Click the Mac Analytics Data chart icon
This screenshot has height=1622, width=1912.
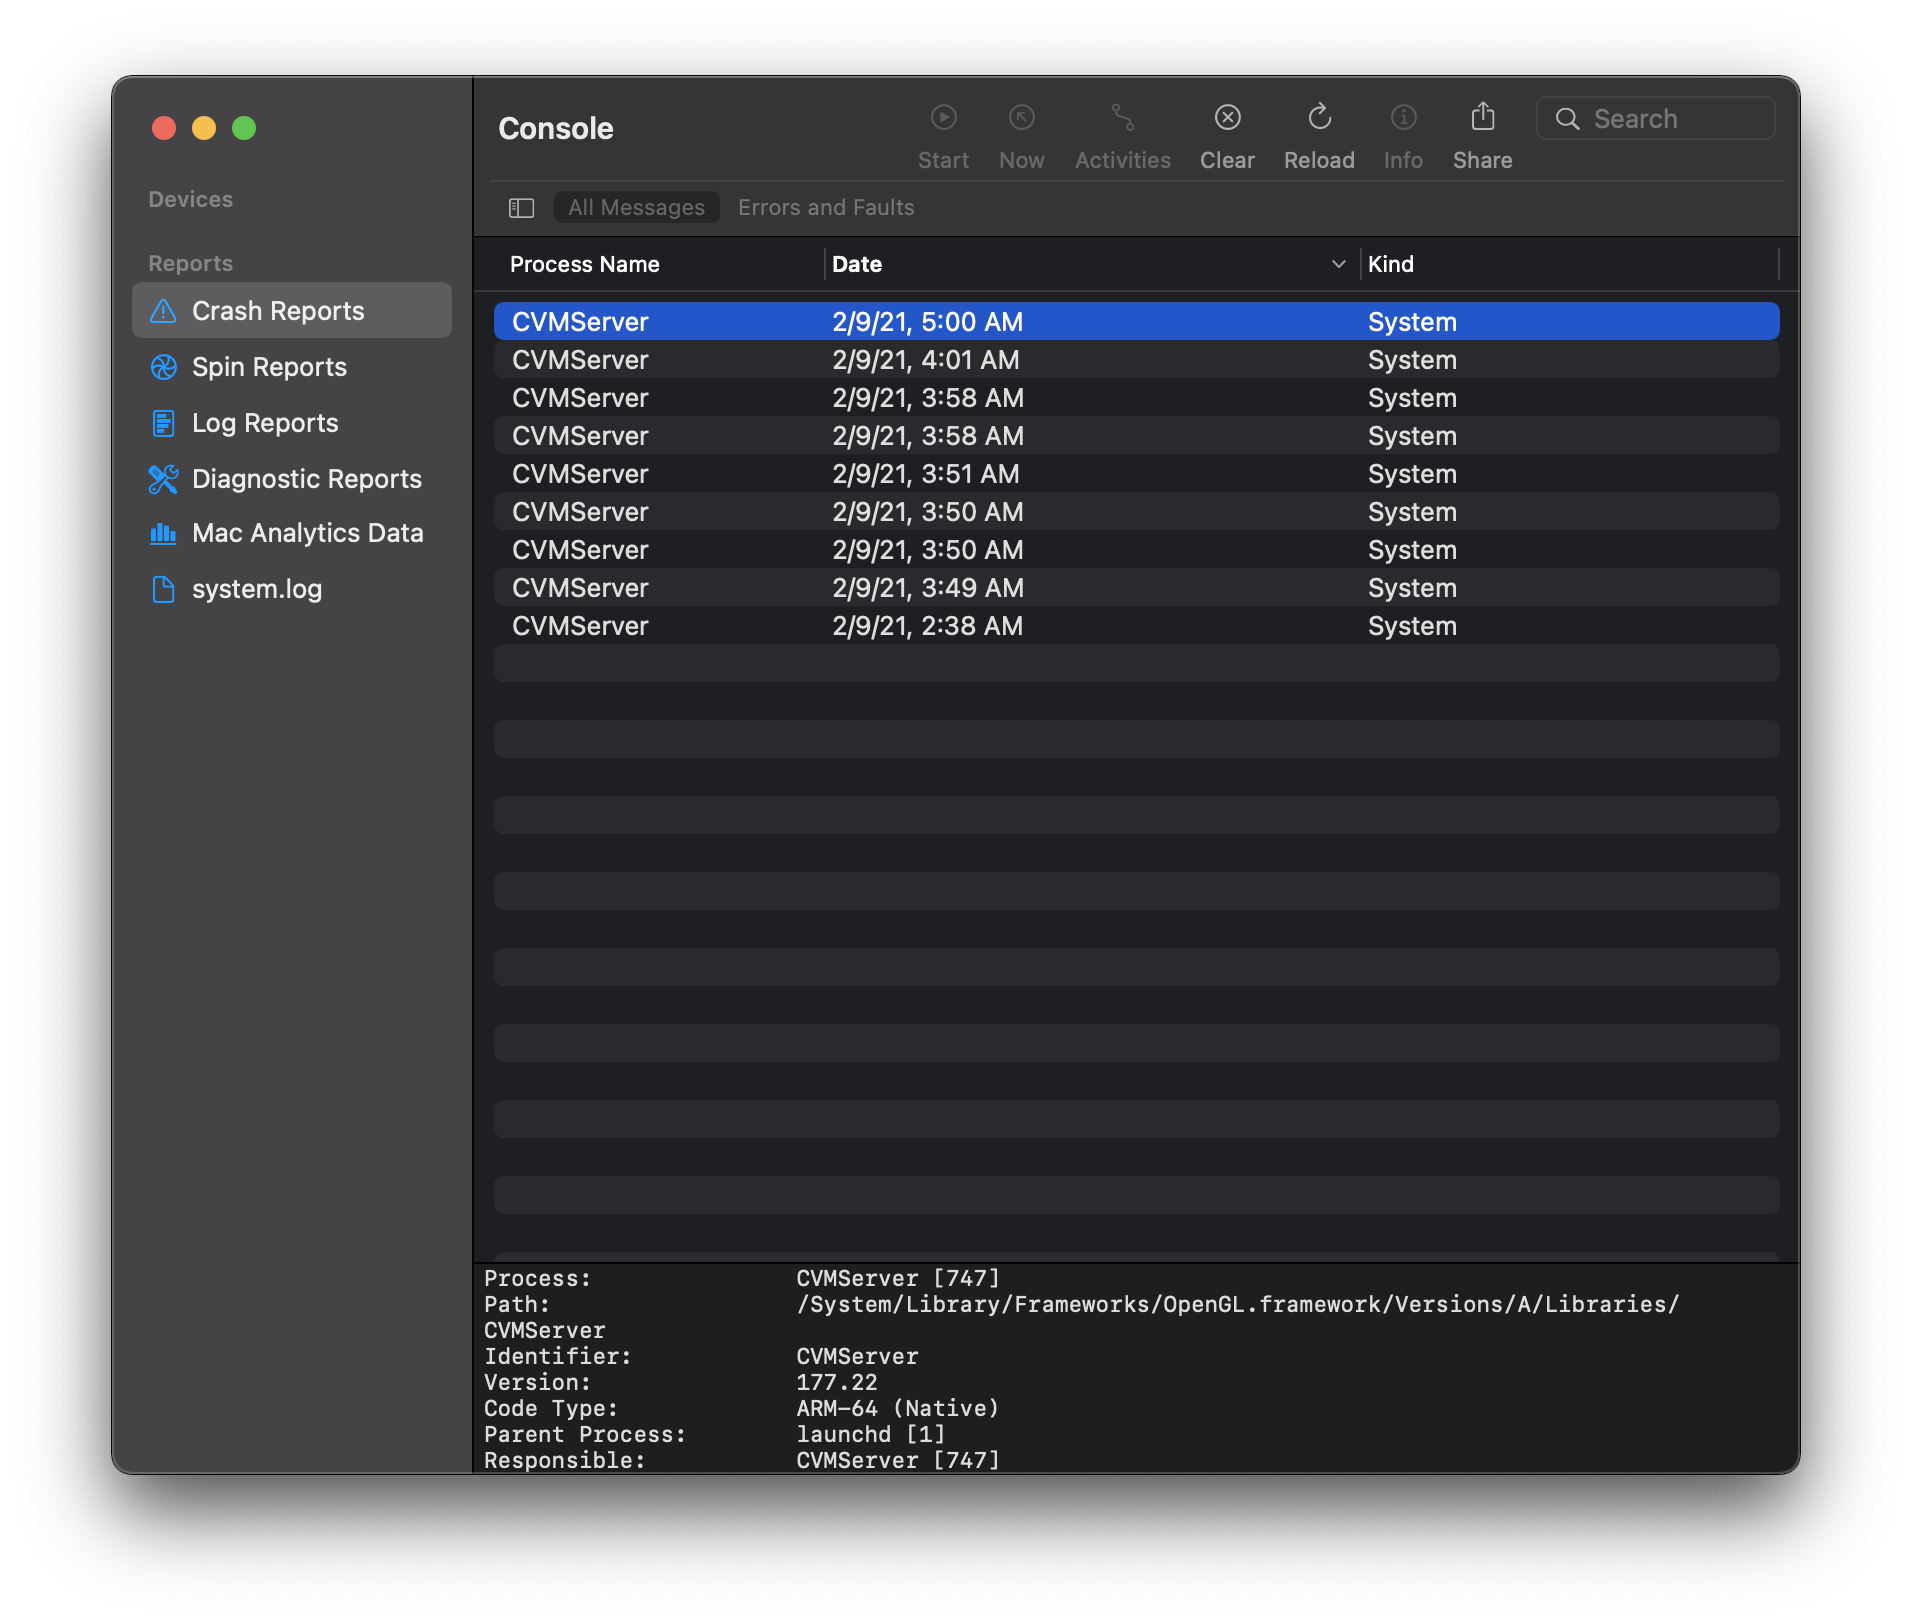tap(163, 533)
